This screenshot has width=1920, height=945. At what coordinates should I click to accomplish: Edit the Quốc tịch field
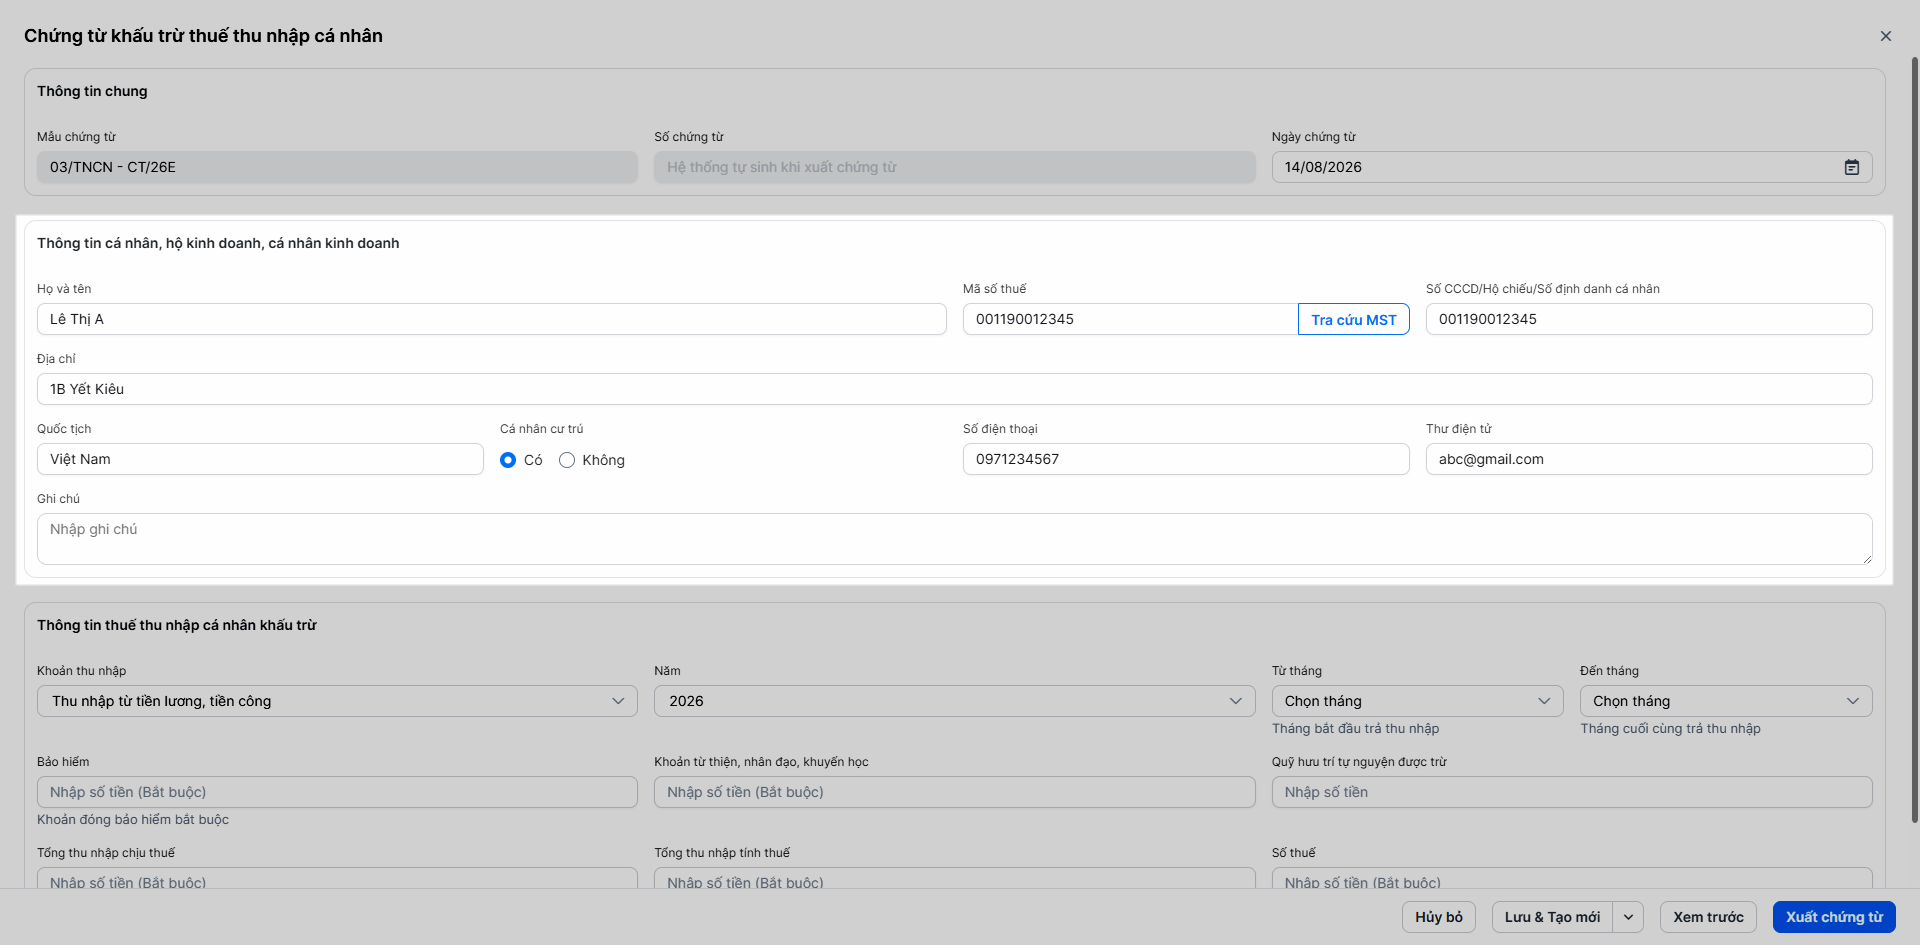click(x=260, y=459)
